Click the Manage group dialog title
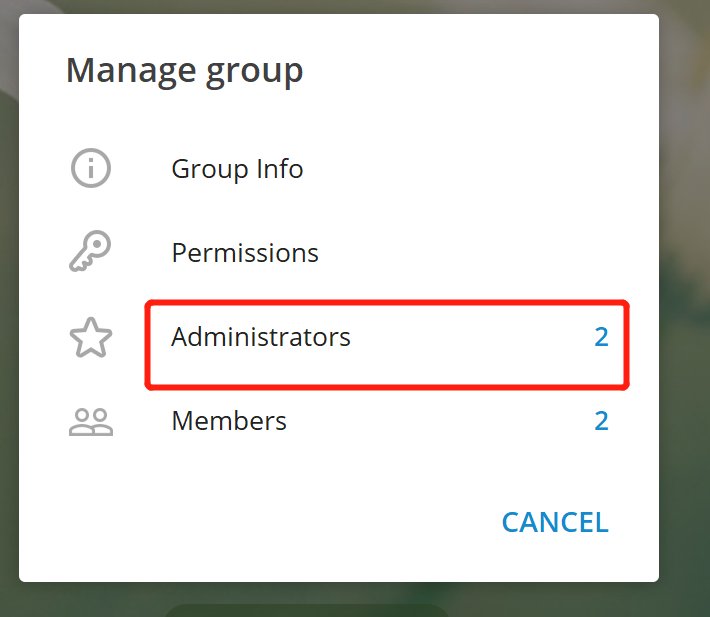The image size is (710, 617). [x=184, y=72]
